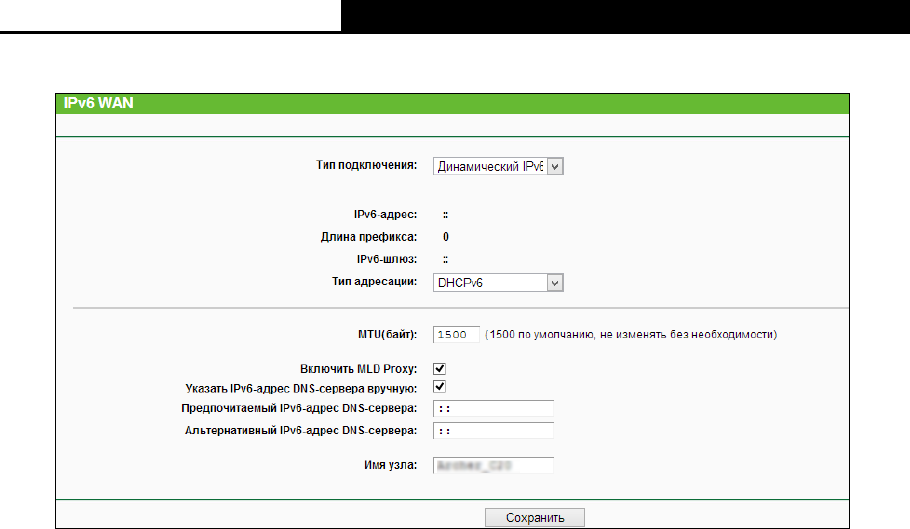This screenshot has width=910, height=529.
Task: Click the prefix length value 0
Action: 446,237
